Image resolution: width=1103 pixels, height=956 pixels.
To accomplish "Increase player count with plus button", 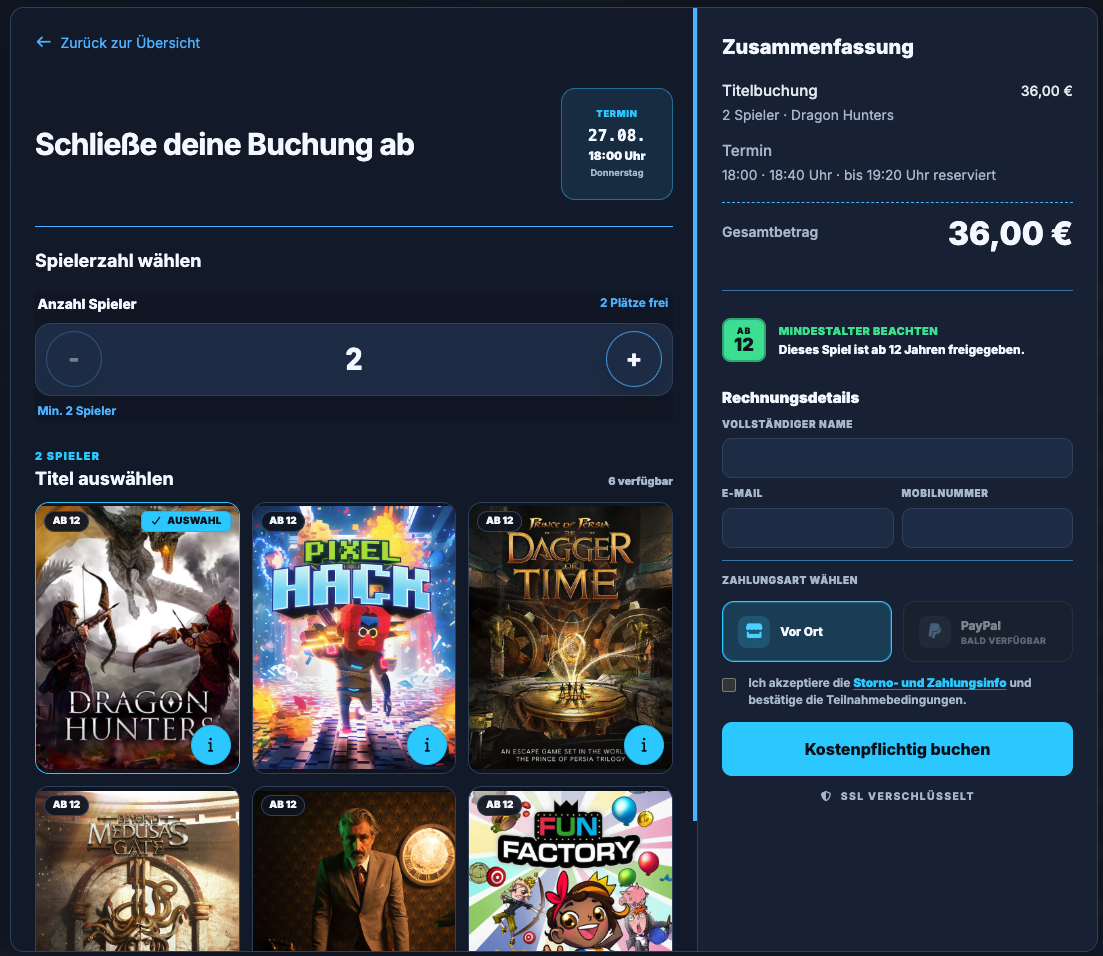I will click(634, 359).
